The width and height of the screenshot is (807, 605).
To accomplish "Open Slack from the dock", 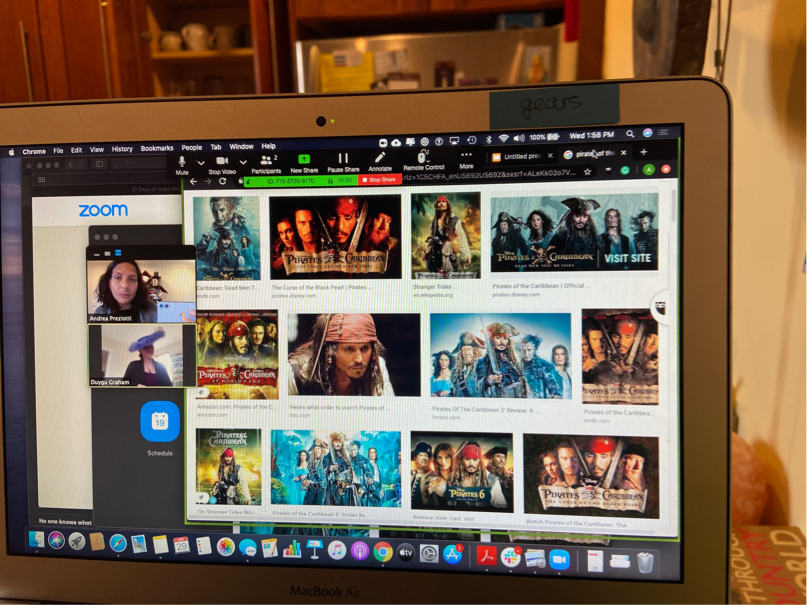I will [x=511, y=557].
